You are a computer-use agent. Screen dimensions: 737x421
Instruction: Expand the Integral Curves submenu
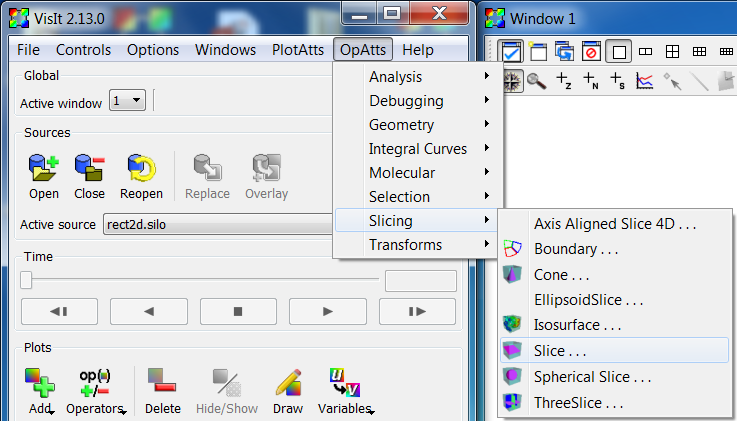pos(416,148)
